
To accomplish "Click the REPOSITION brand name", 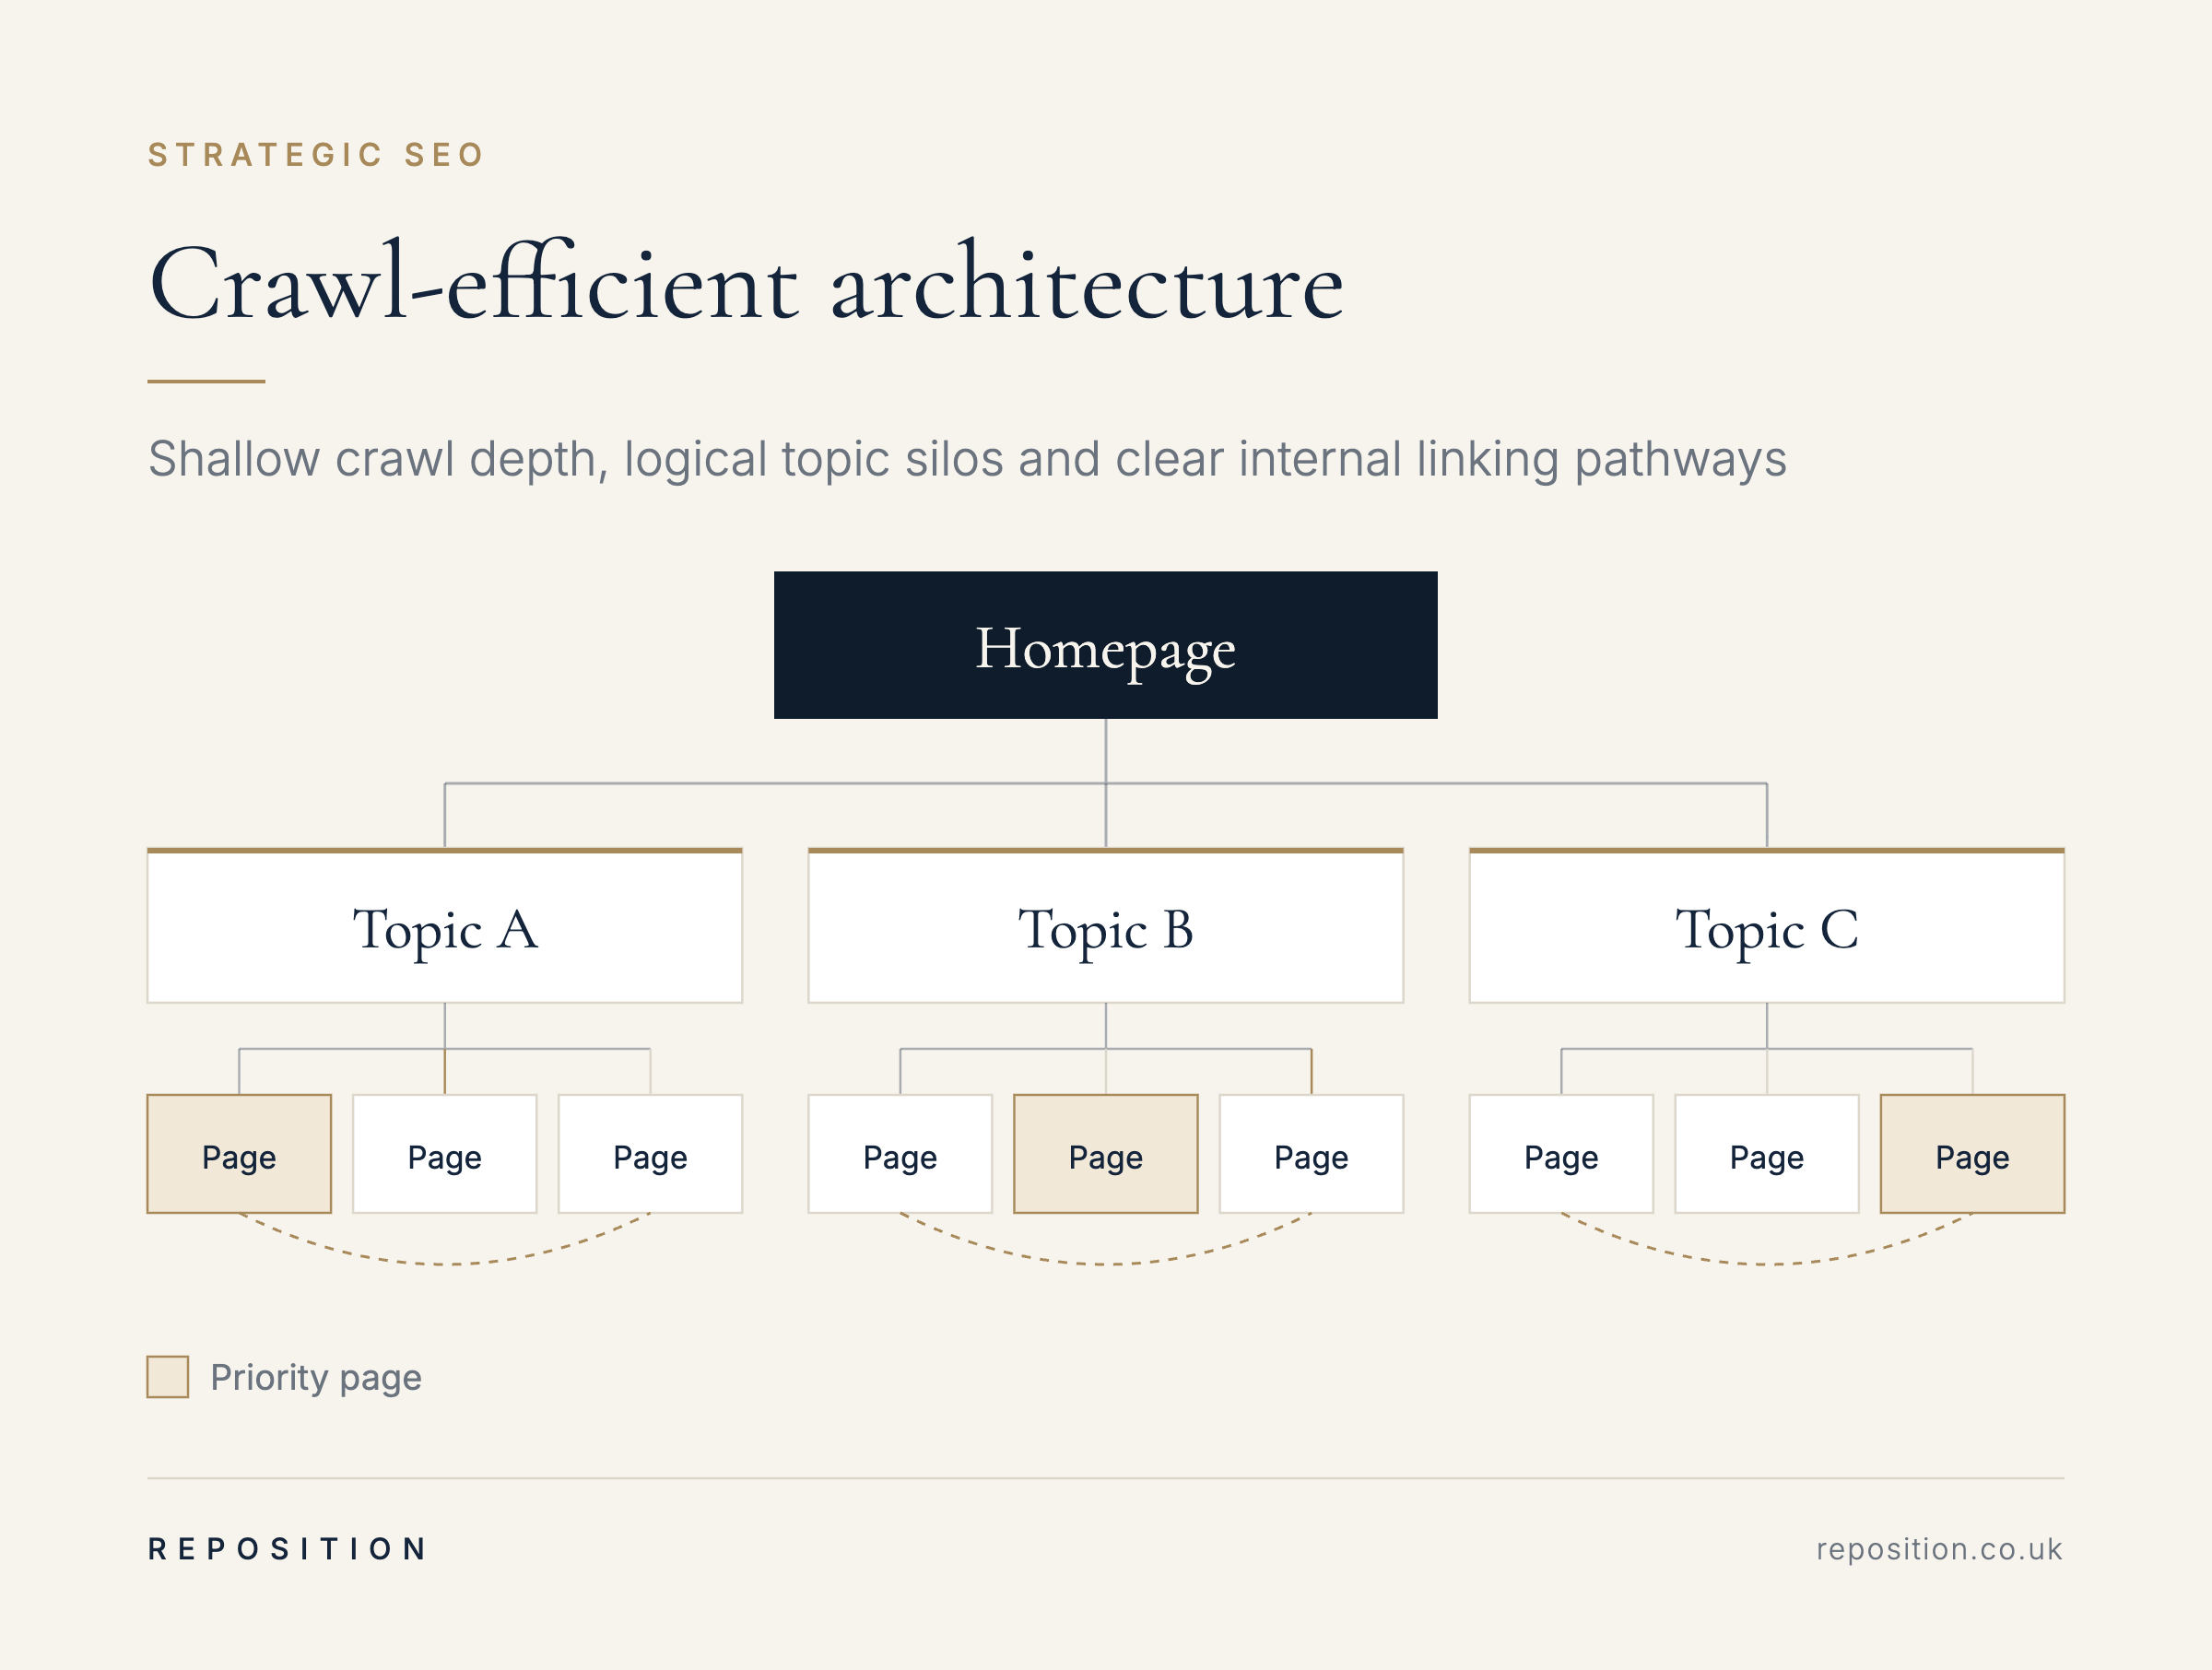I will click(x=288, y=1549).
